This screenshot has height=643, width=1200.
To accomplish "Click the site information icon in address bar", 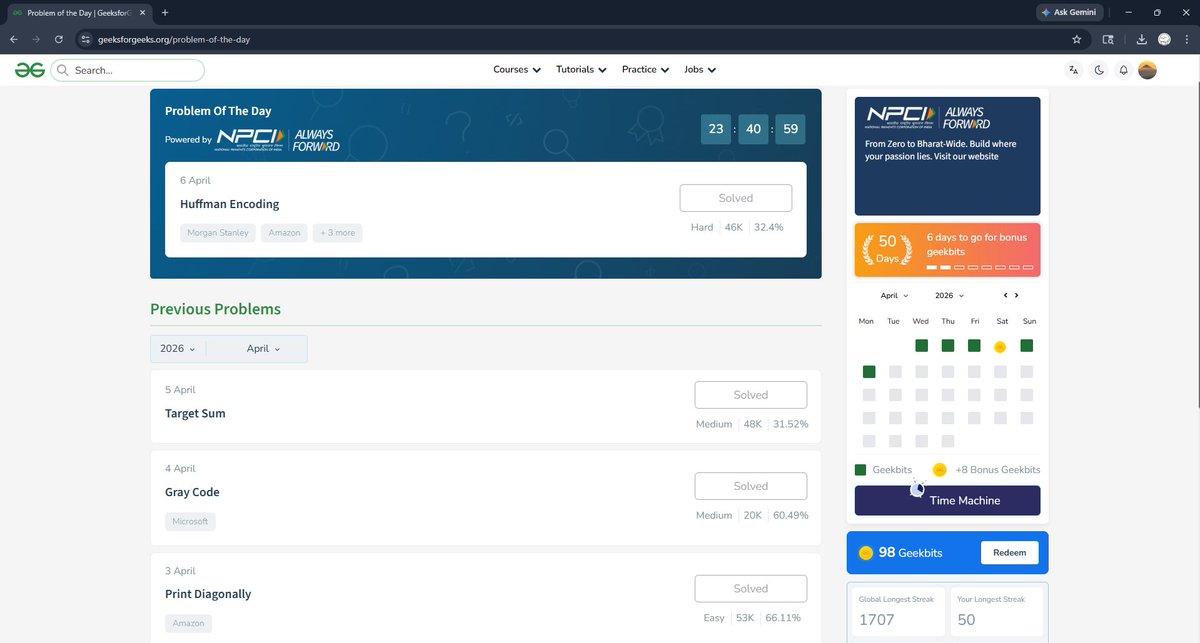I will click(x=86, y=39).
